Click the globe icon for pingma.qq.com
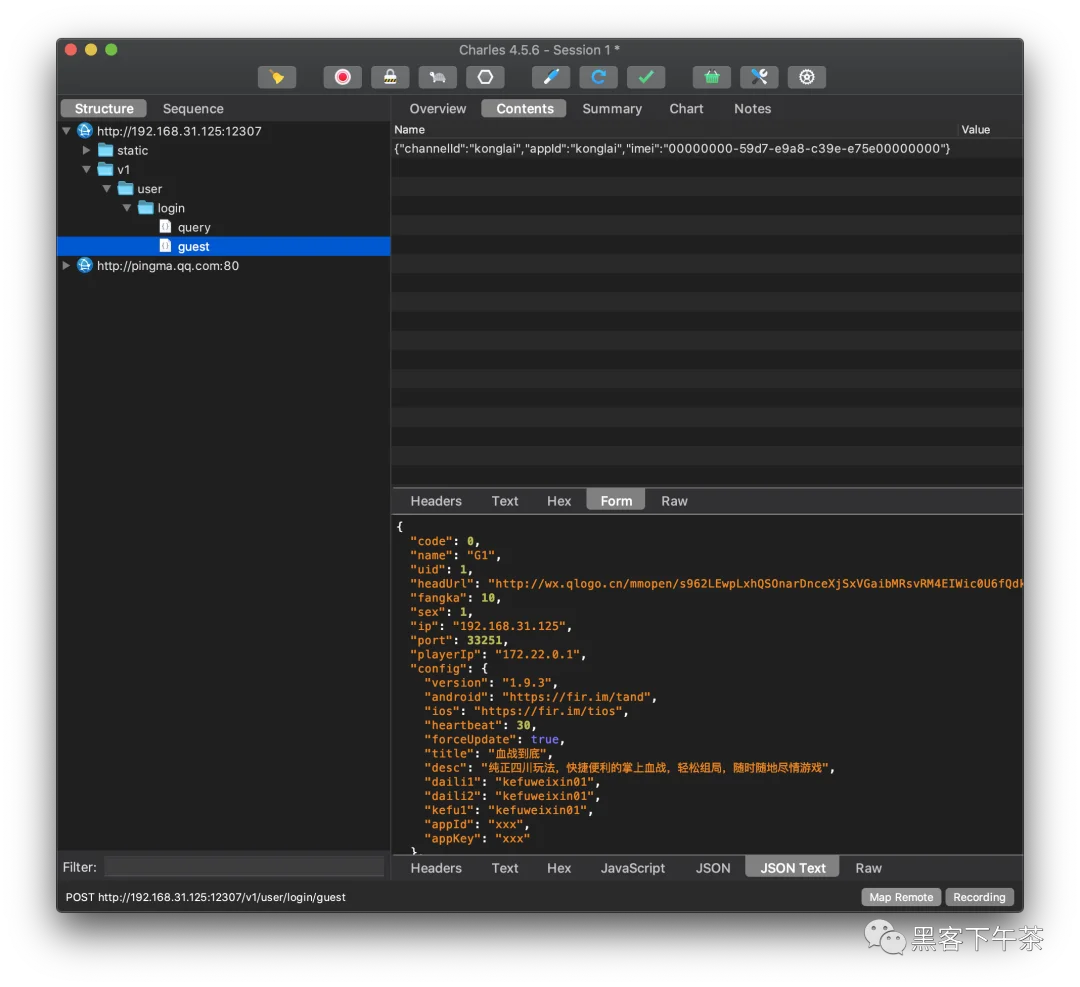Viewport: 1080px width, 987px height. (x=85, y=266)
